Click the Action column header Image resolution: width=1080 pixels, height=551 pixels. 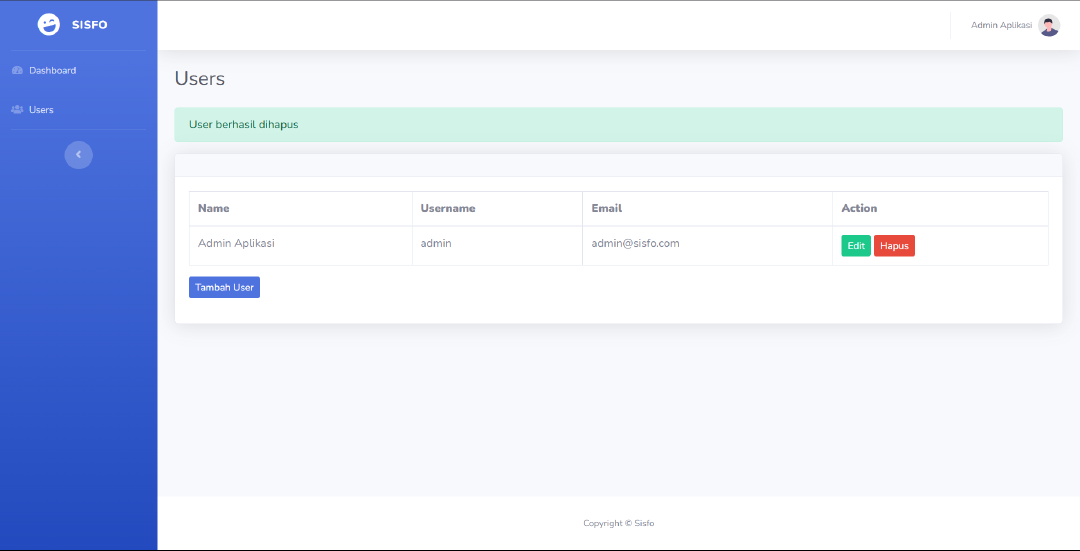coord(859,209)
